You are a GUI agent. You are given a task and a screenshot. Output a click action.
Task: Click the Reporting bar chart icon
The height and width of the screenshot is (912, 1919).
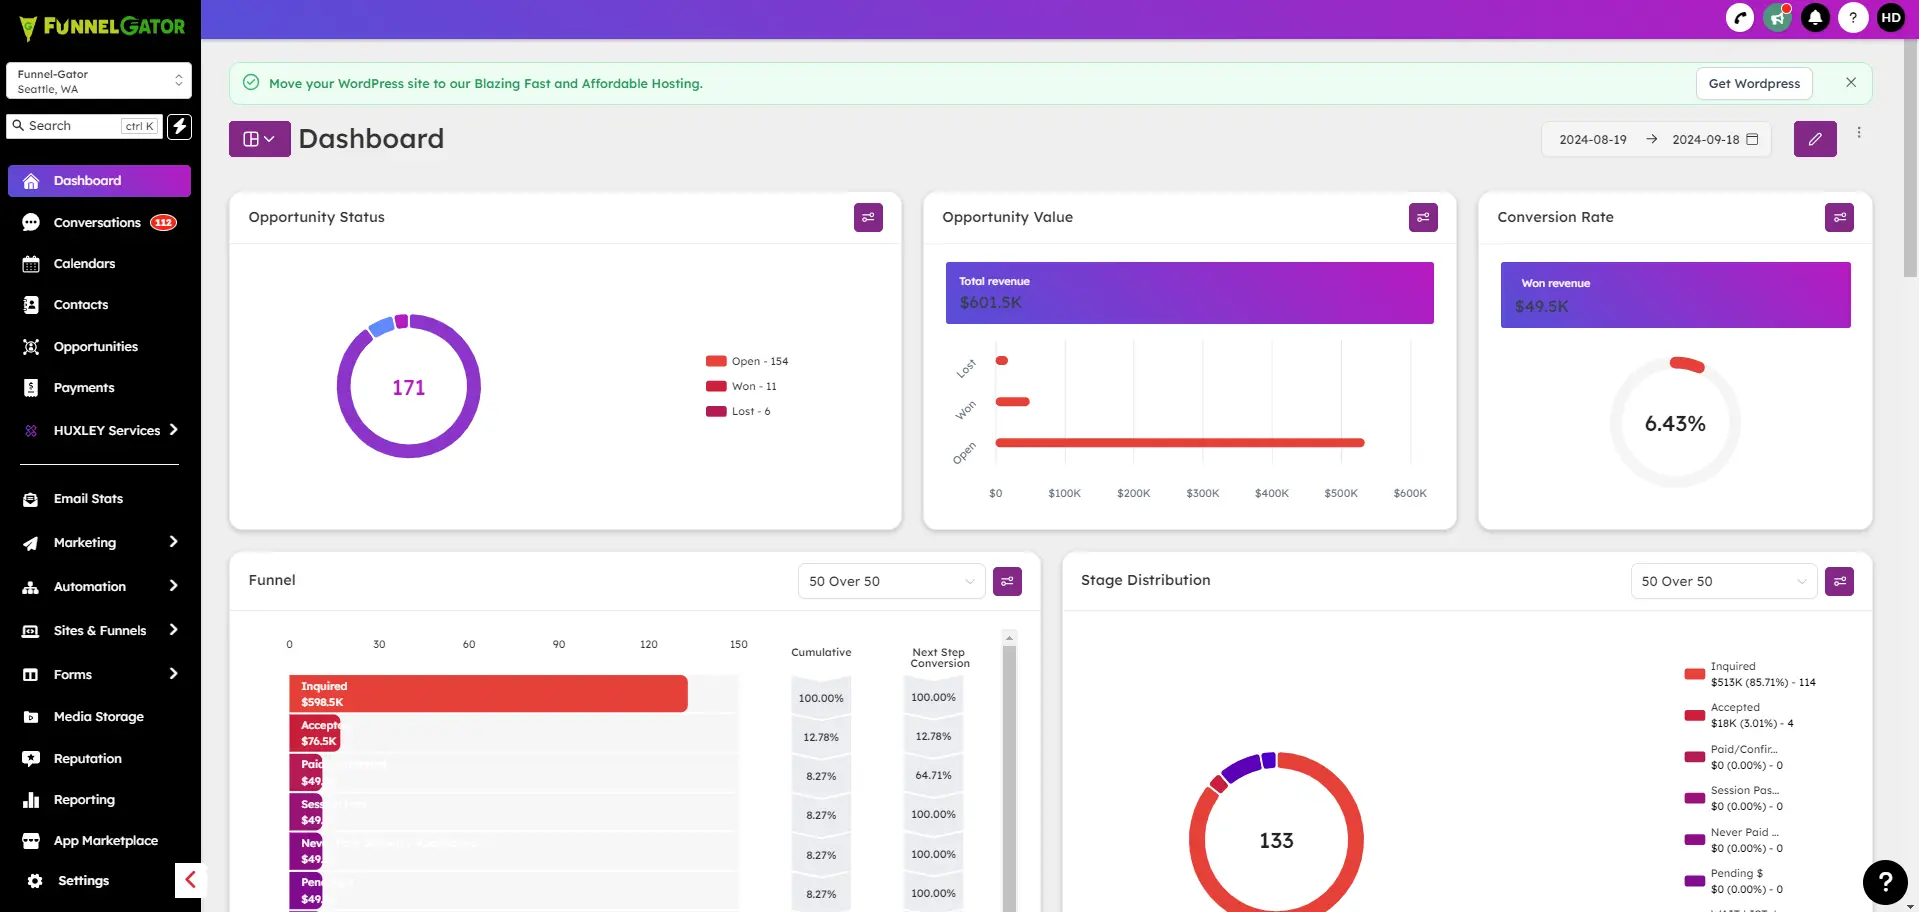point(31,800)
